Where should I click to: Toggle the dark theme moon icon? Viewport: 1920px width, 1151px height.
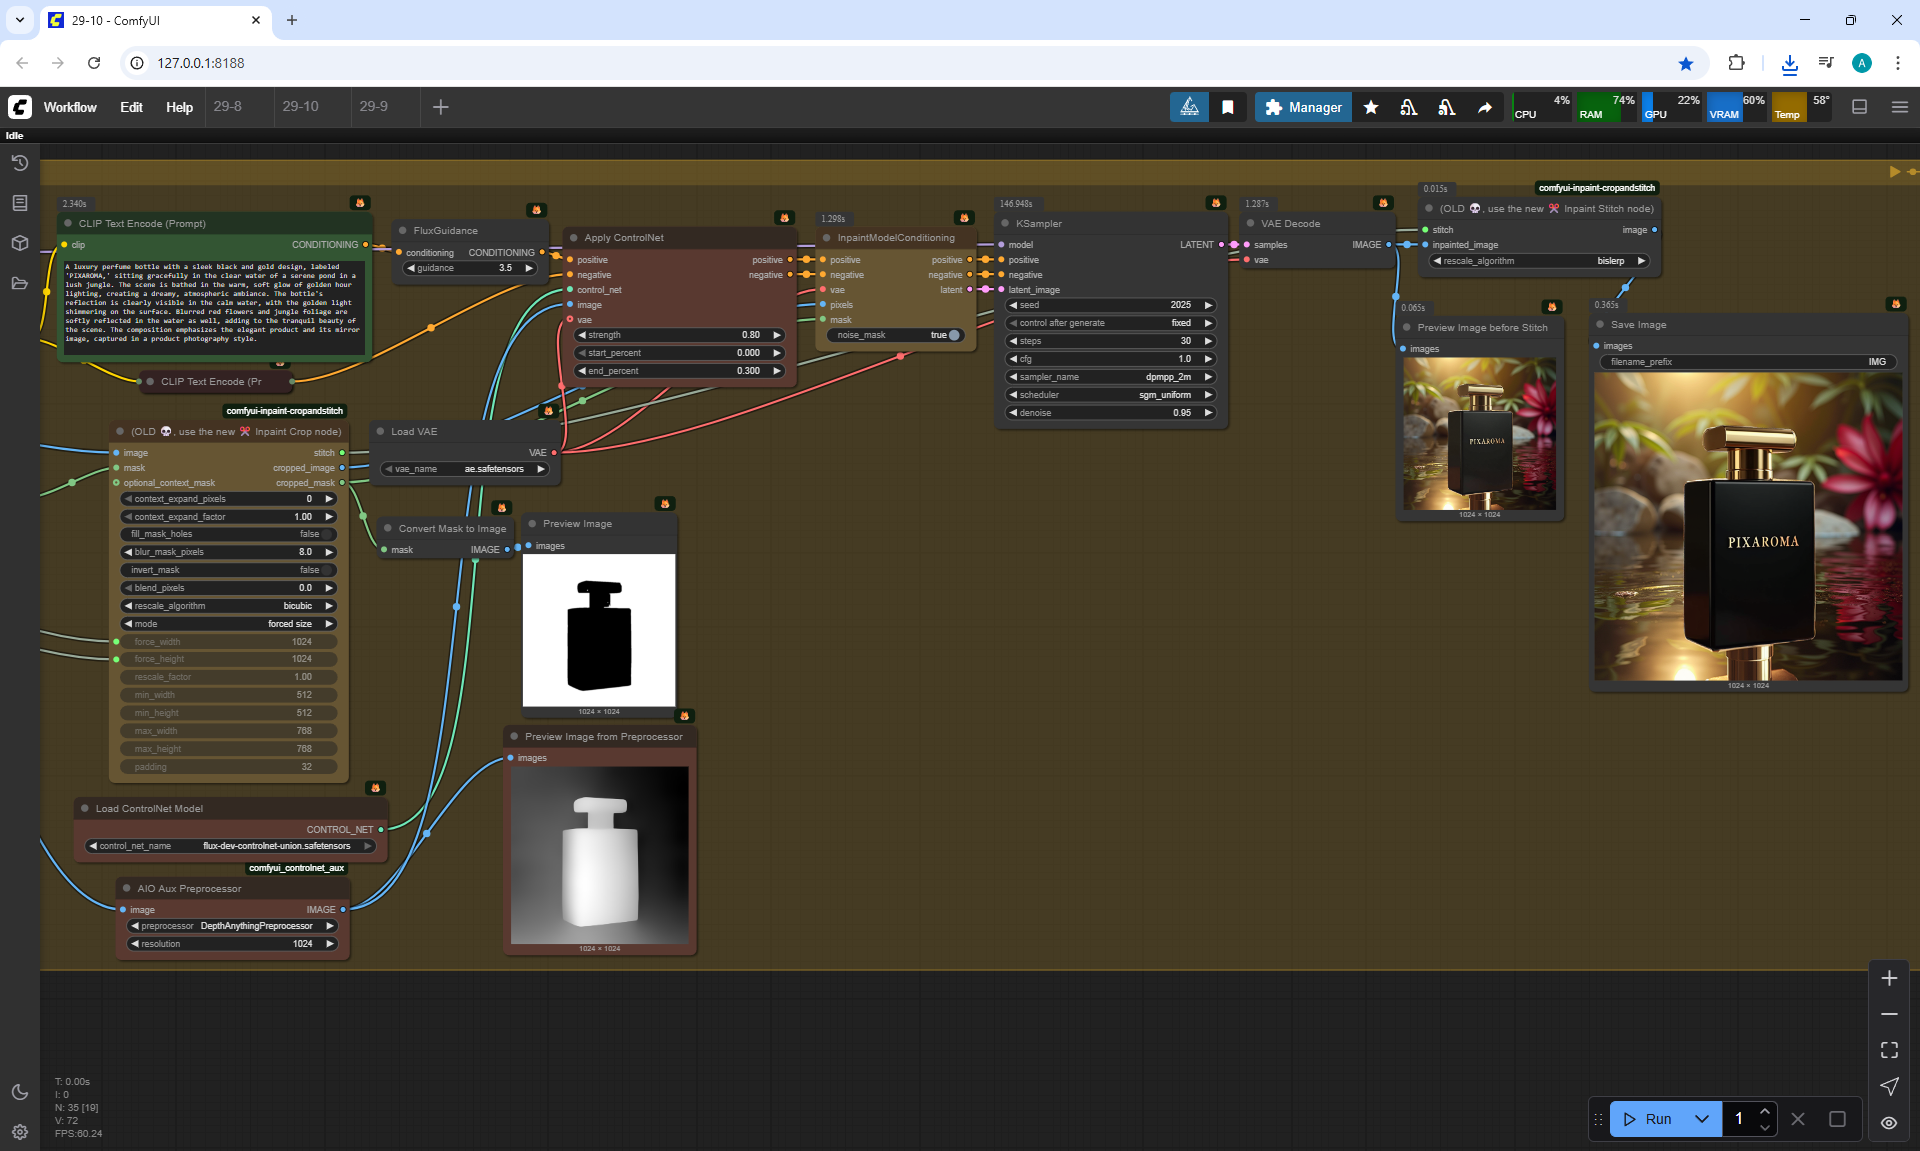tap(19, 1092)
